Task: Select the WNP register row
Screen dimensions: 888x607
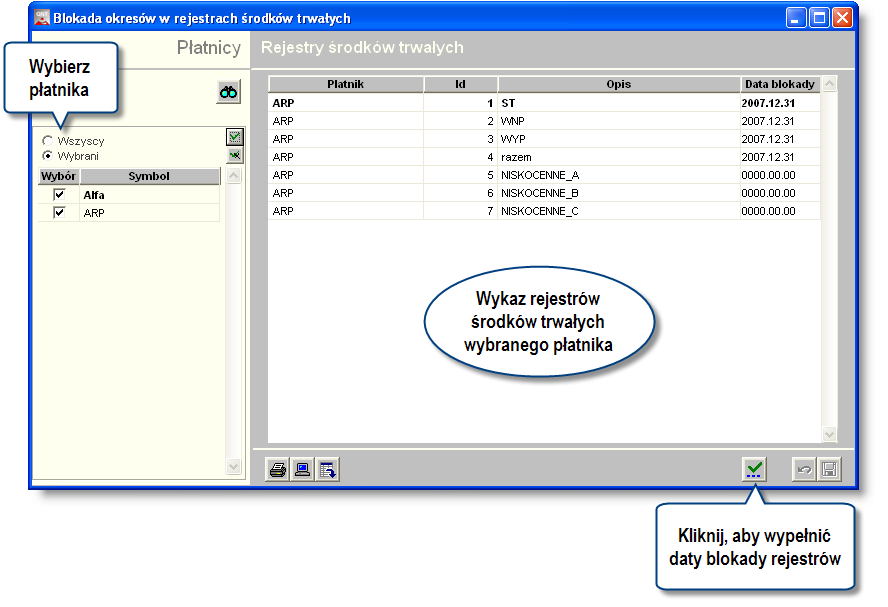Action: (x=544, y=121)
